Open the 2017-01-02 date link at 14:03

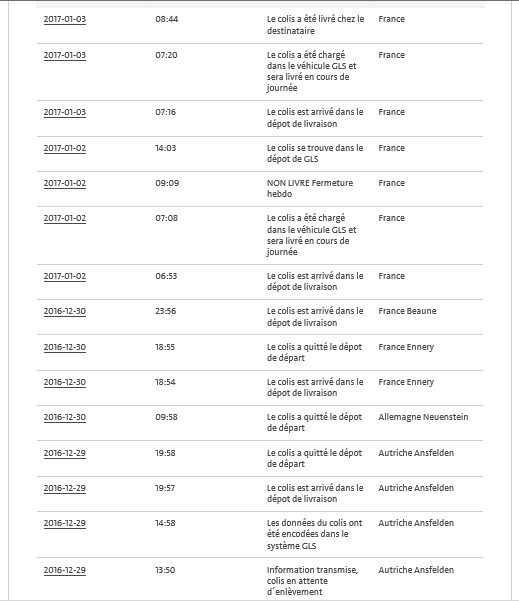coord(65,148)
